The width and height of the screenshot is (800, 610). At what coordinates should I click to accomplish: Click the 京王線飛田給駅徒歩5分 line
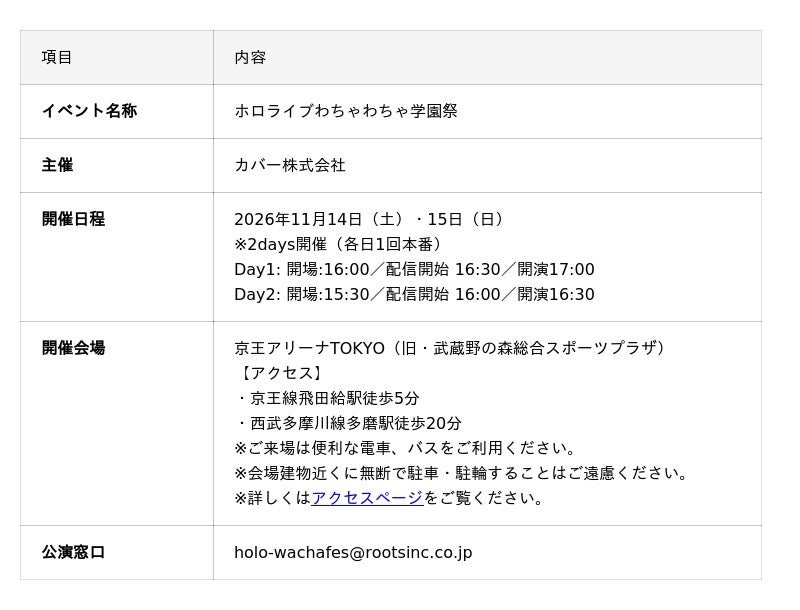(328, 398)
